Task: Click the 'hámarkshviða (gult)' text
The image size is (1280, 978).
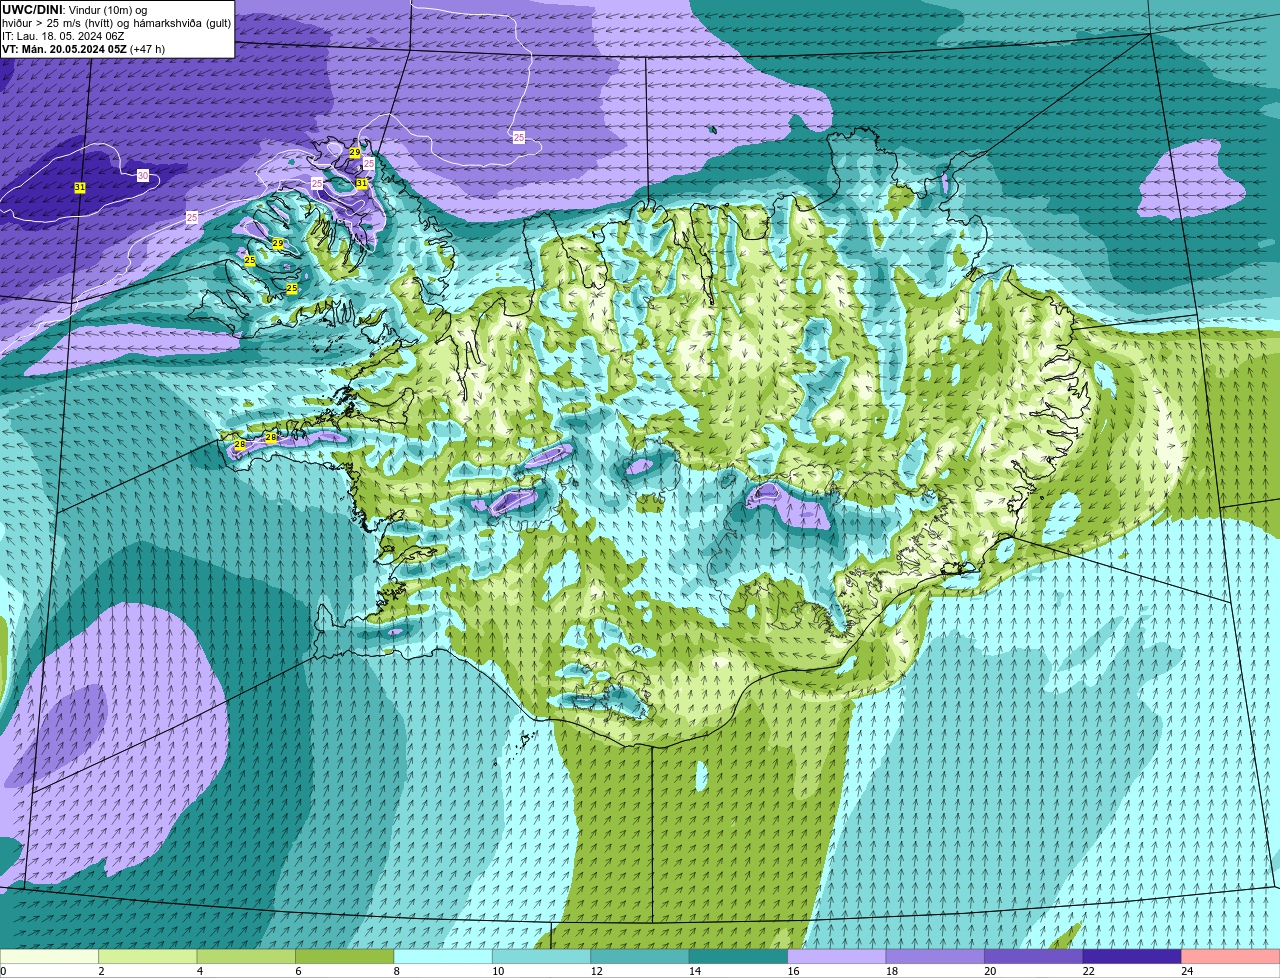Action: tap(184, 22)
